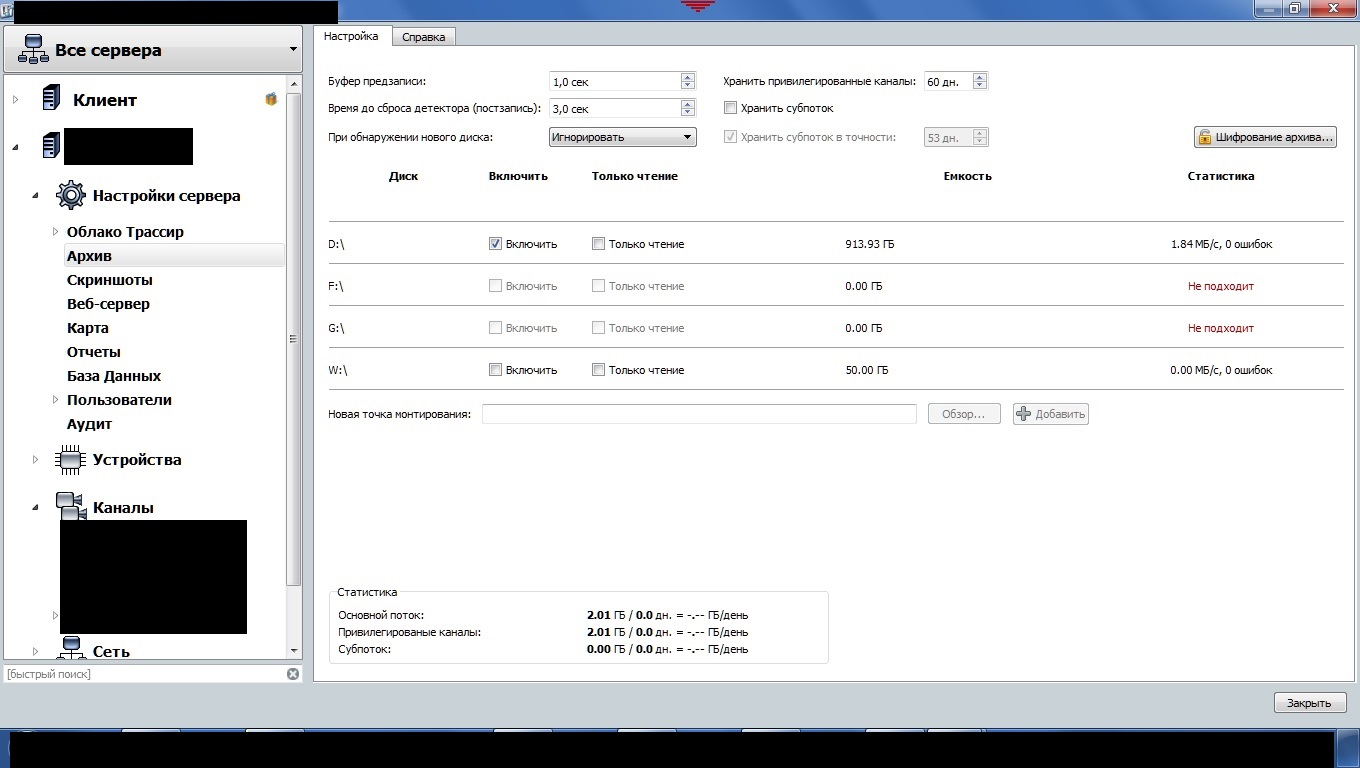Click the Сеть network icon
1360x768 pixels.
click(70, 648)
